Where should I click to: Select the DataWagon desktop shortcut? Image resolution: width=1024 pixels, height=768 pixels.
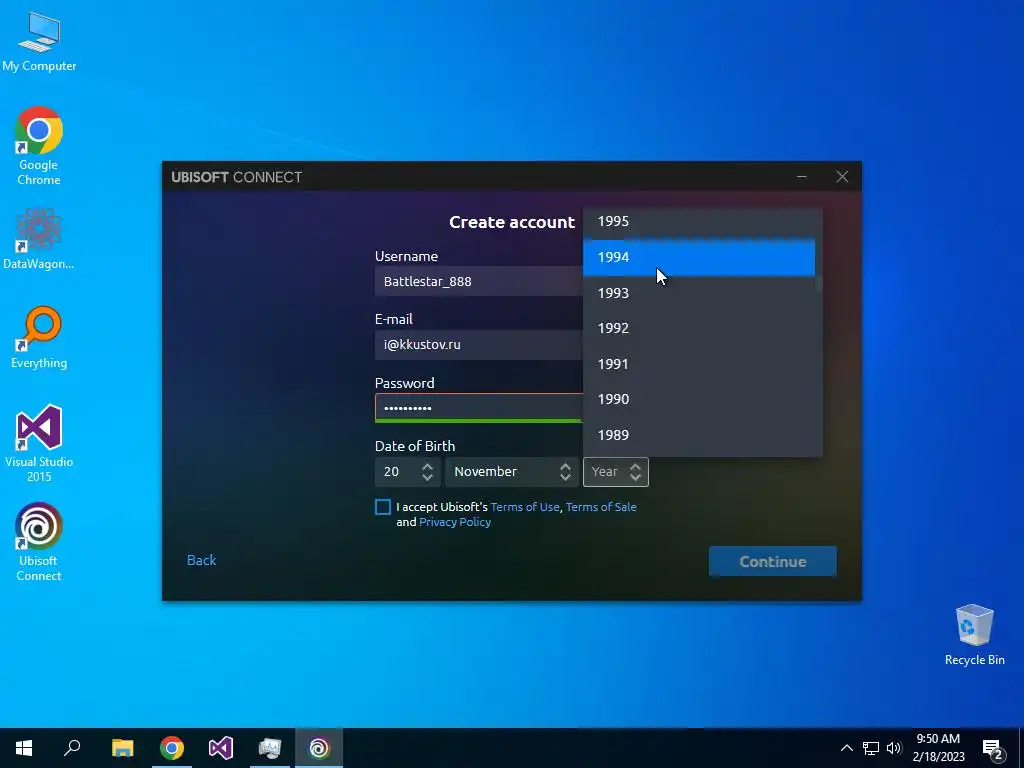pos(39,238)
